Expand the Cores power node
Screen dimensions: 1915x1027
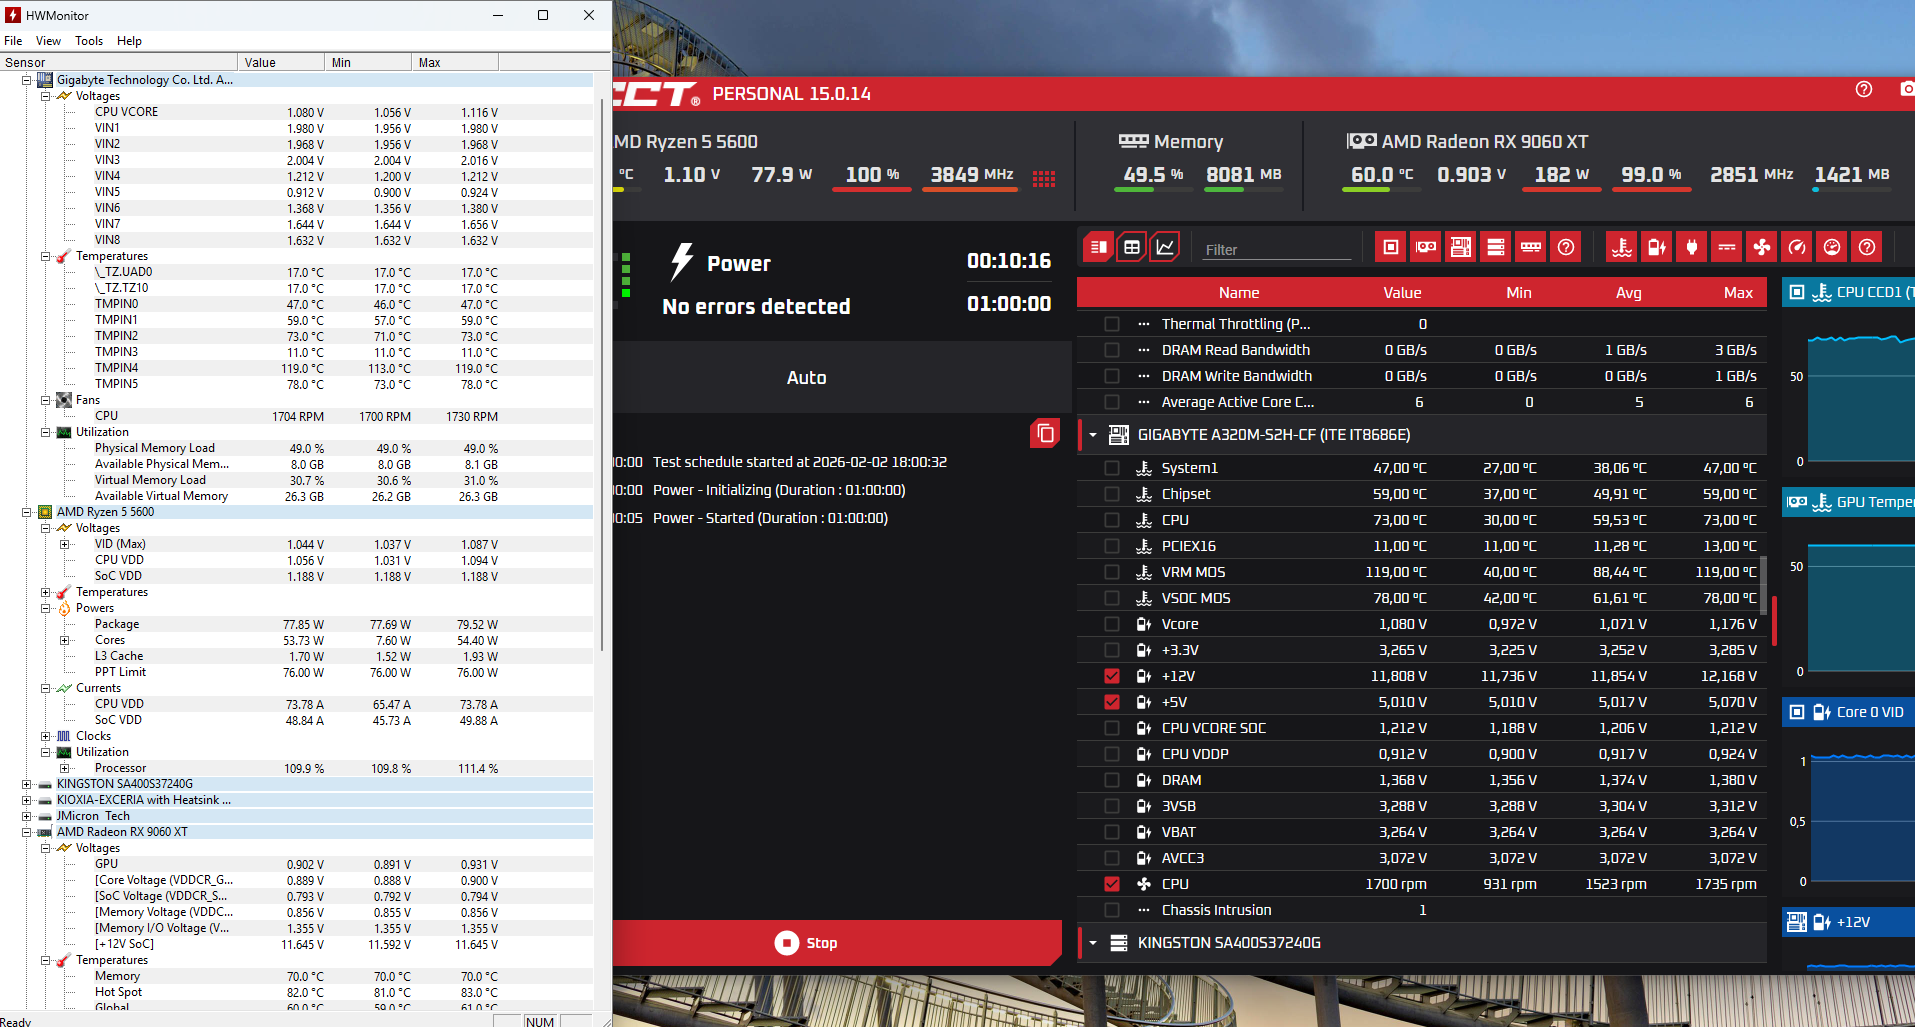tap(64, 640)
